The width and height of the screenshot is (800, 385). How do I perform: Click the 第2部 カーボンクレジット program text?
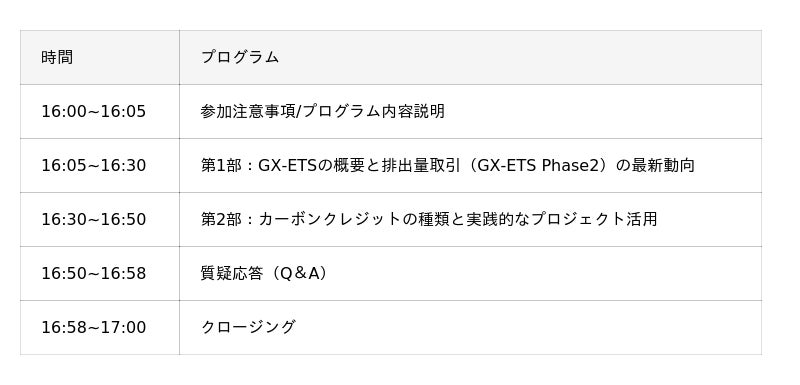(429, 219)
